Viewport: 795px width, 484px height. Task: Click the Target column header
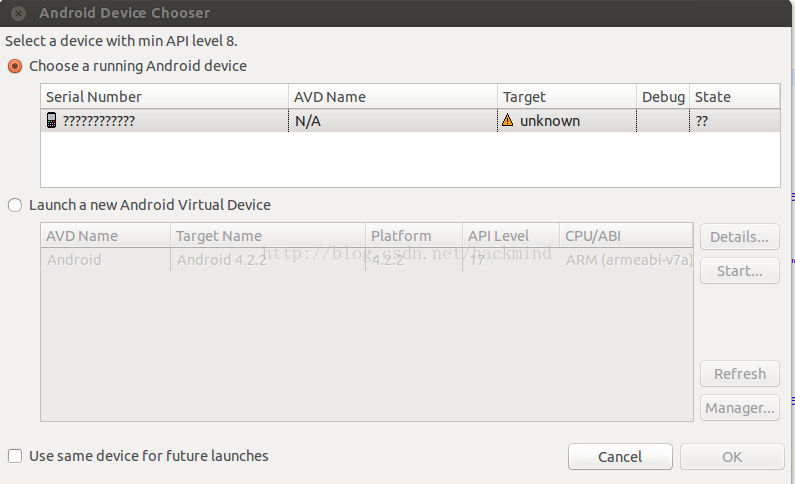(567, 97)
